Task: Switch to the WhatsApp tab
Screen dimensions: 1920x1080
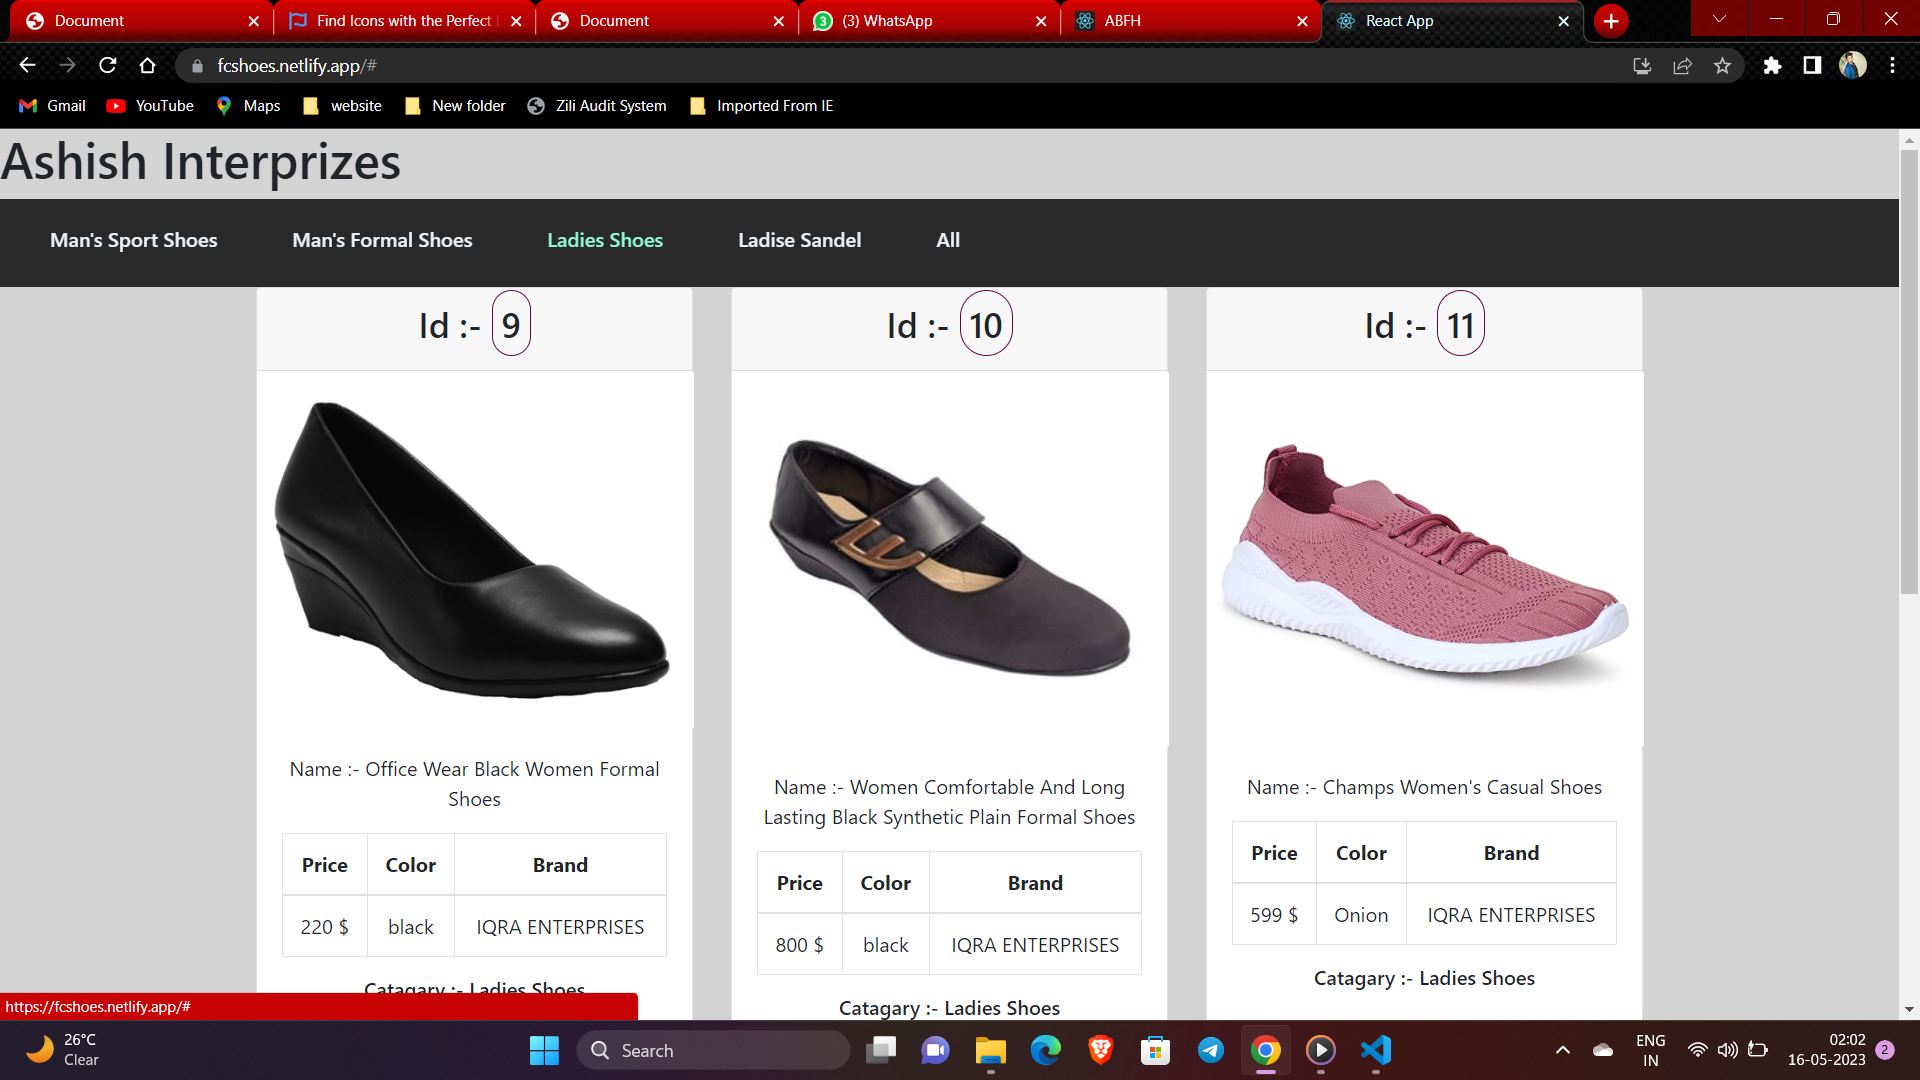Action: [887, 21]
